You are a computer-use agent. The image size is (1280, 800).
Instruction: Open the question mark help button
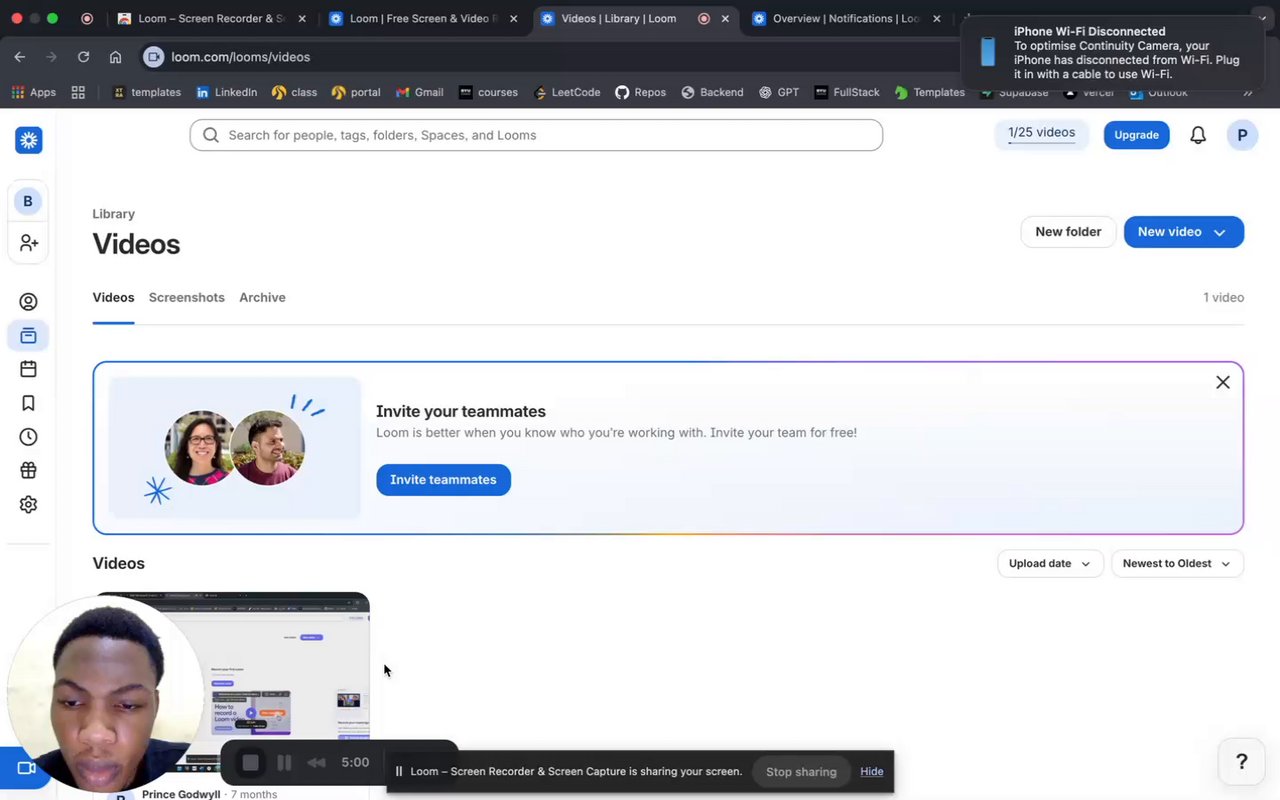(1242, 762)
